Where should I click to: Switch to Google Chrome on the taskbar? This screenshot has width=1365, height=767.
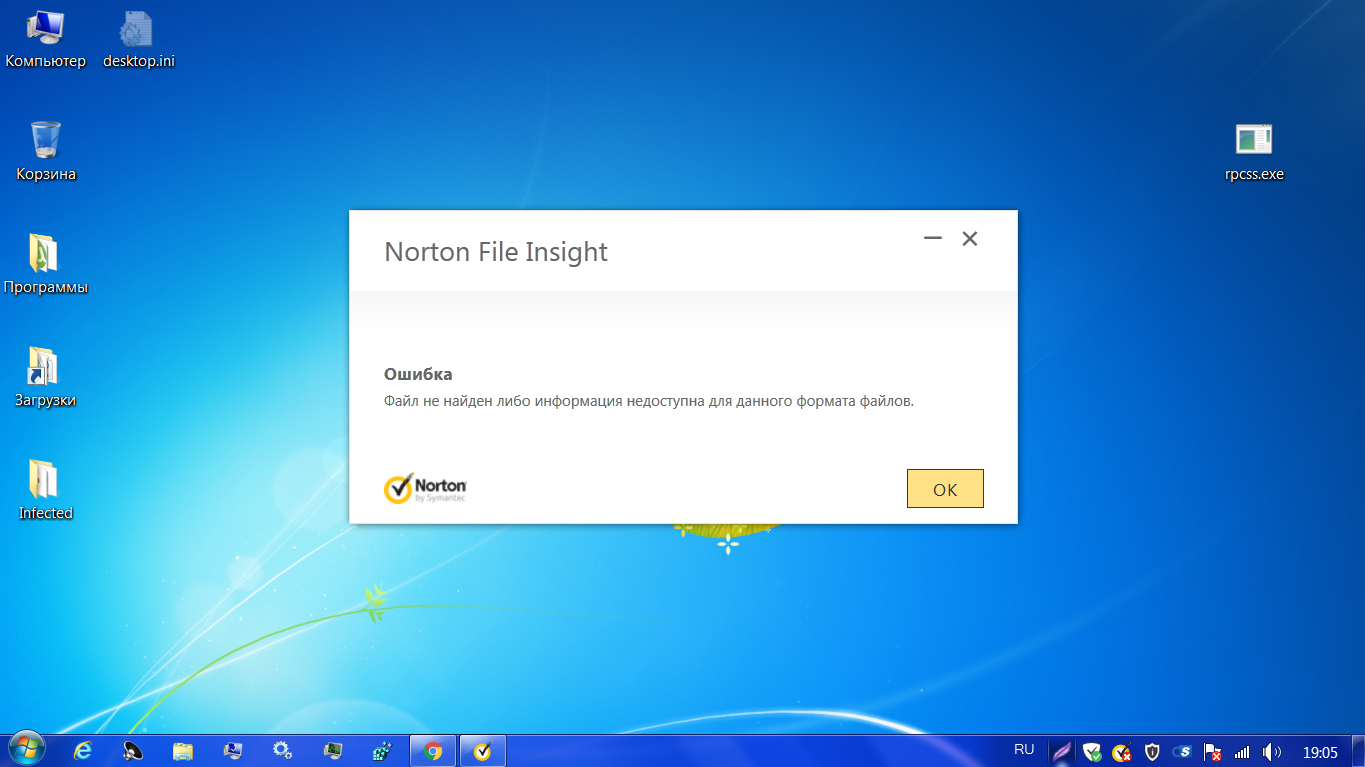(433, 751)
